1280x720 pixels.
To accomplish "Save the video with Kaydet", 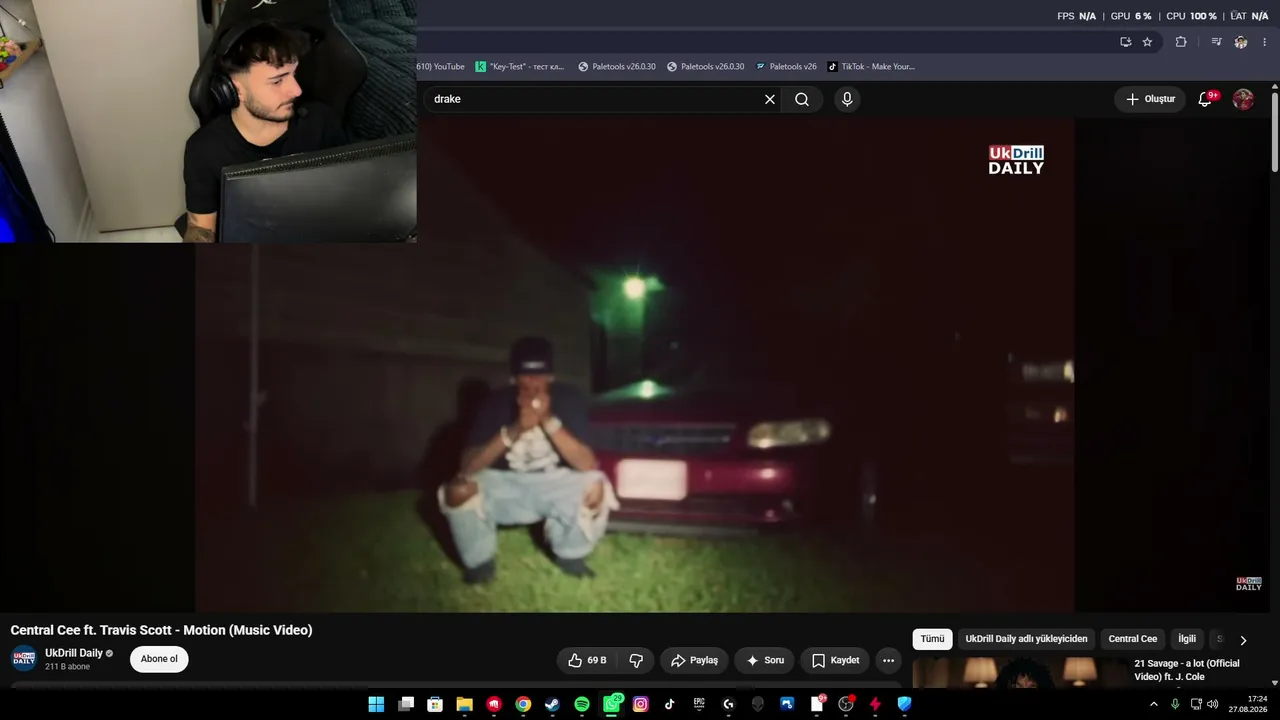I will (835, 660).
